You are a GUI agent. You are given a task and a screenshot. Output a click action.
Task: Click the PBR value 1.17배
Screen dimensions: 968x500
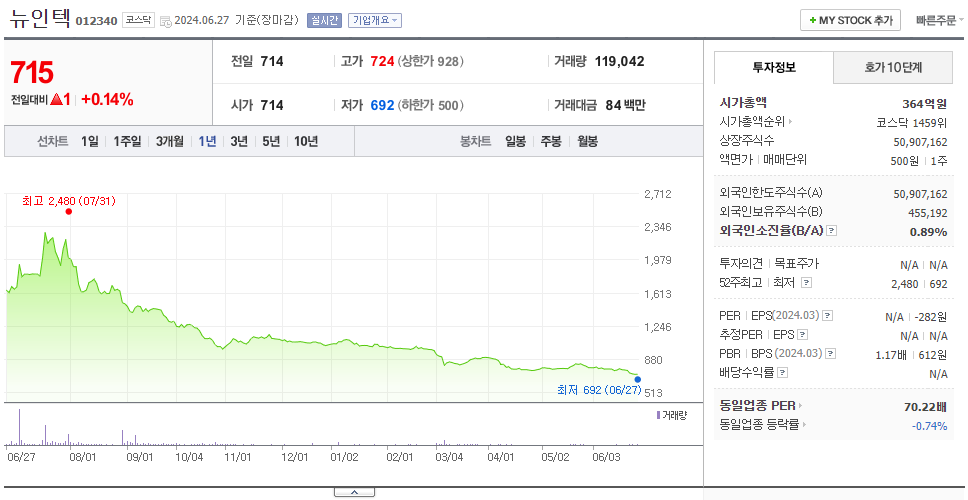tap(890, 356)
